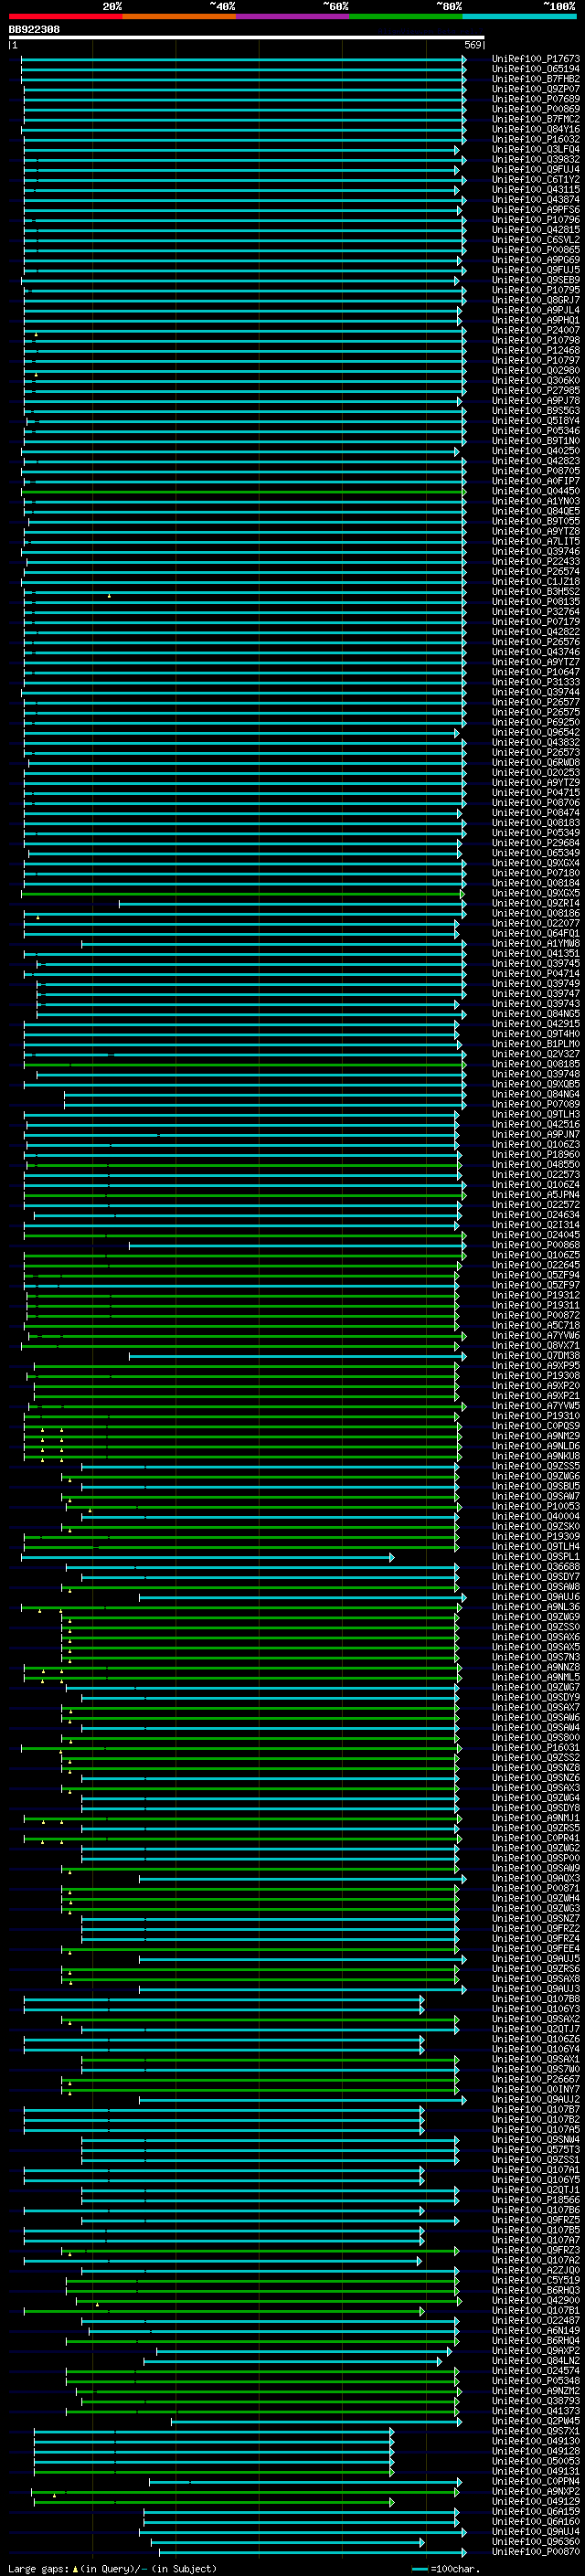Click the orange ~40% identity legend bar
Screen dimensions: 585x2576
pyautogui.click(x=179, y=16)
